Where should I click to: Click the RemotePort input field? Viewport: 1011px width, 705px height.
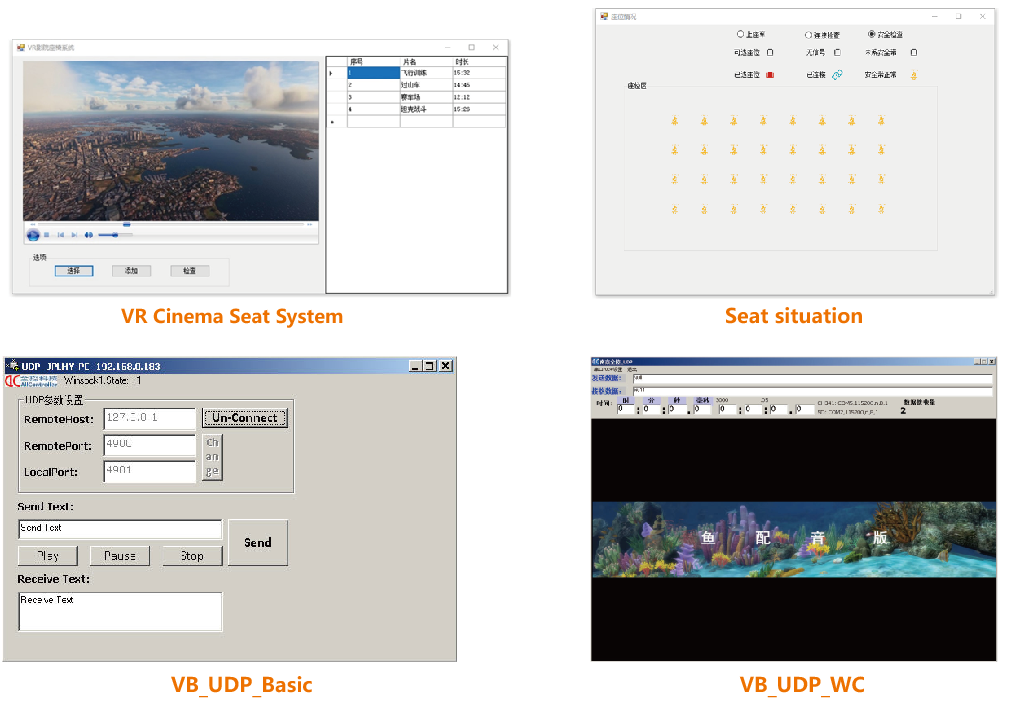coord(150,445)
